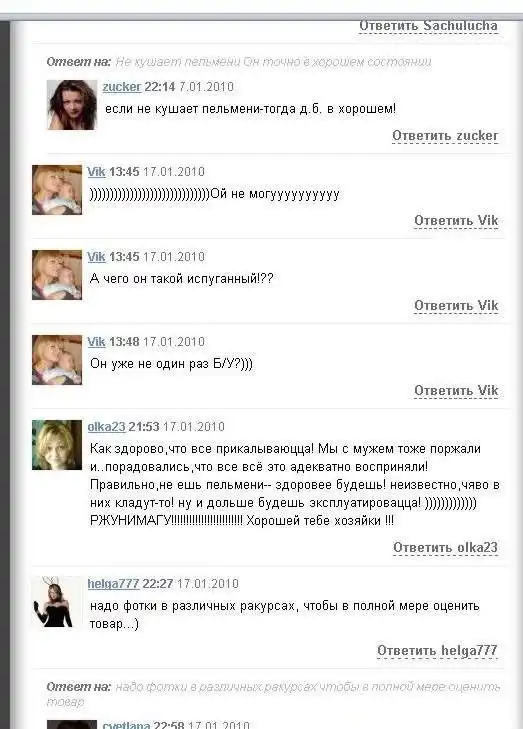Image resolution: width=523 pixels, height=729 pixels.
Task: Open zucker's user profile link
Action: point(122,87)
